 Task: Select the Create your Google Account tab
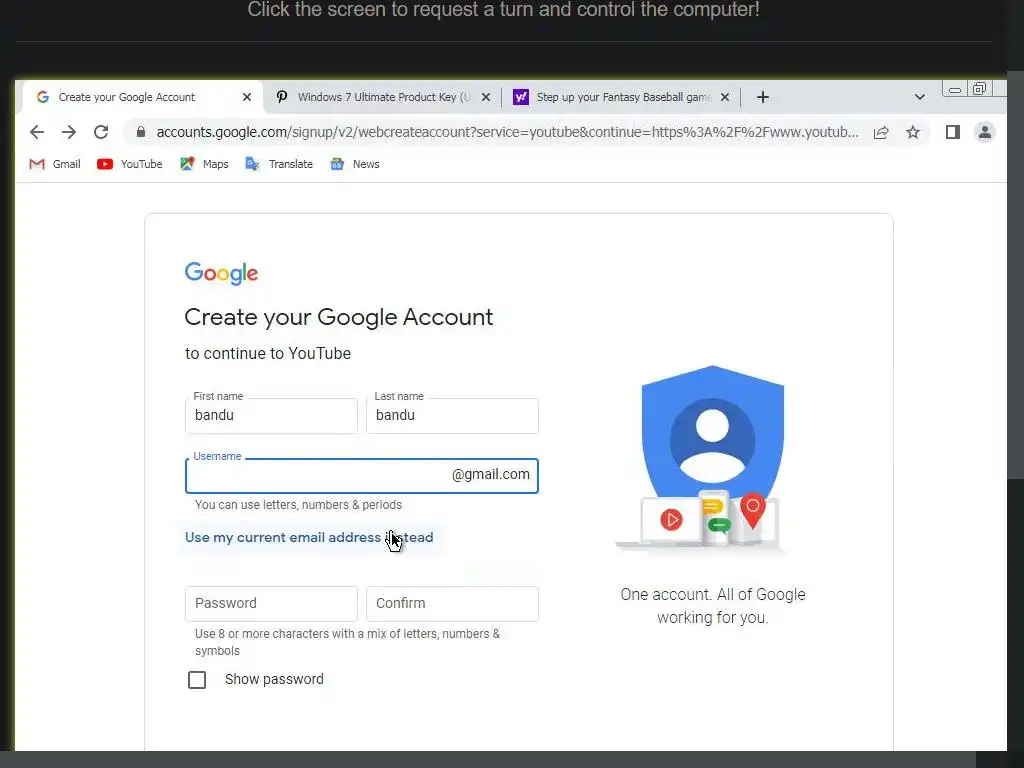coord(140,97)
